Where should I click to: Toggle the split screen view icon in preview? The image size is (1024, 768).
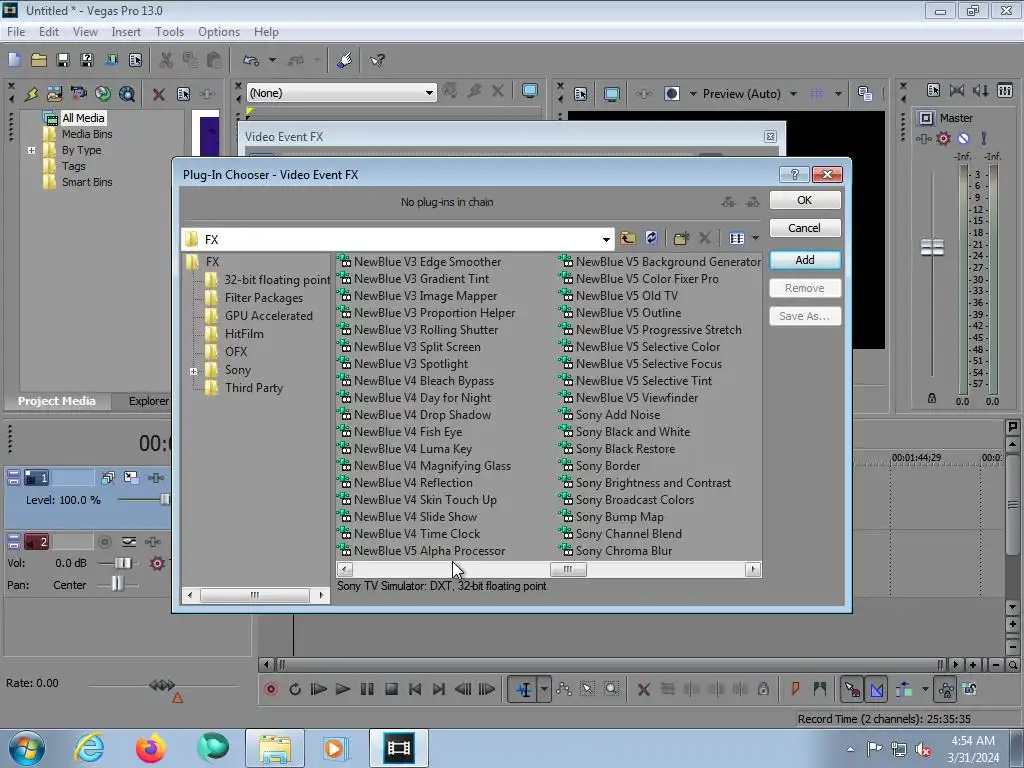pos(672,94)
